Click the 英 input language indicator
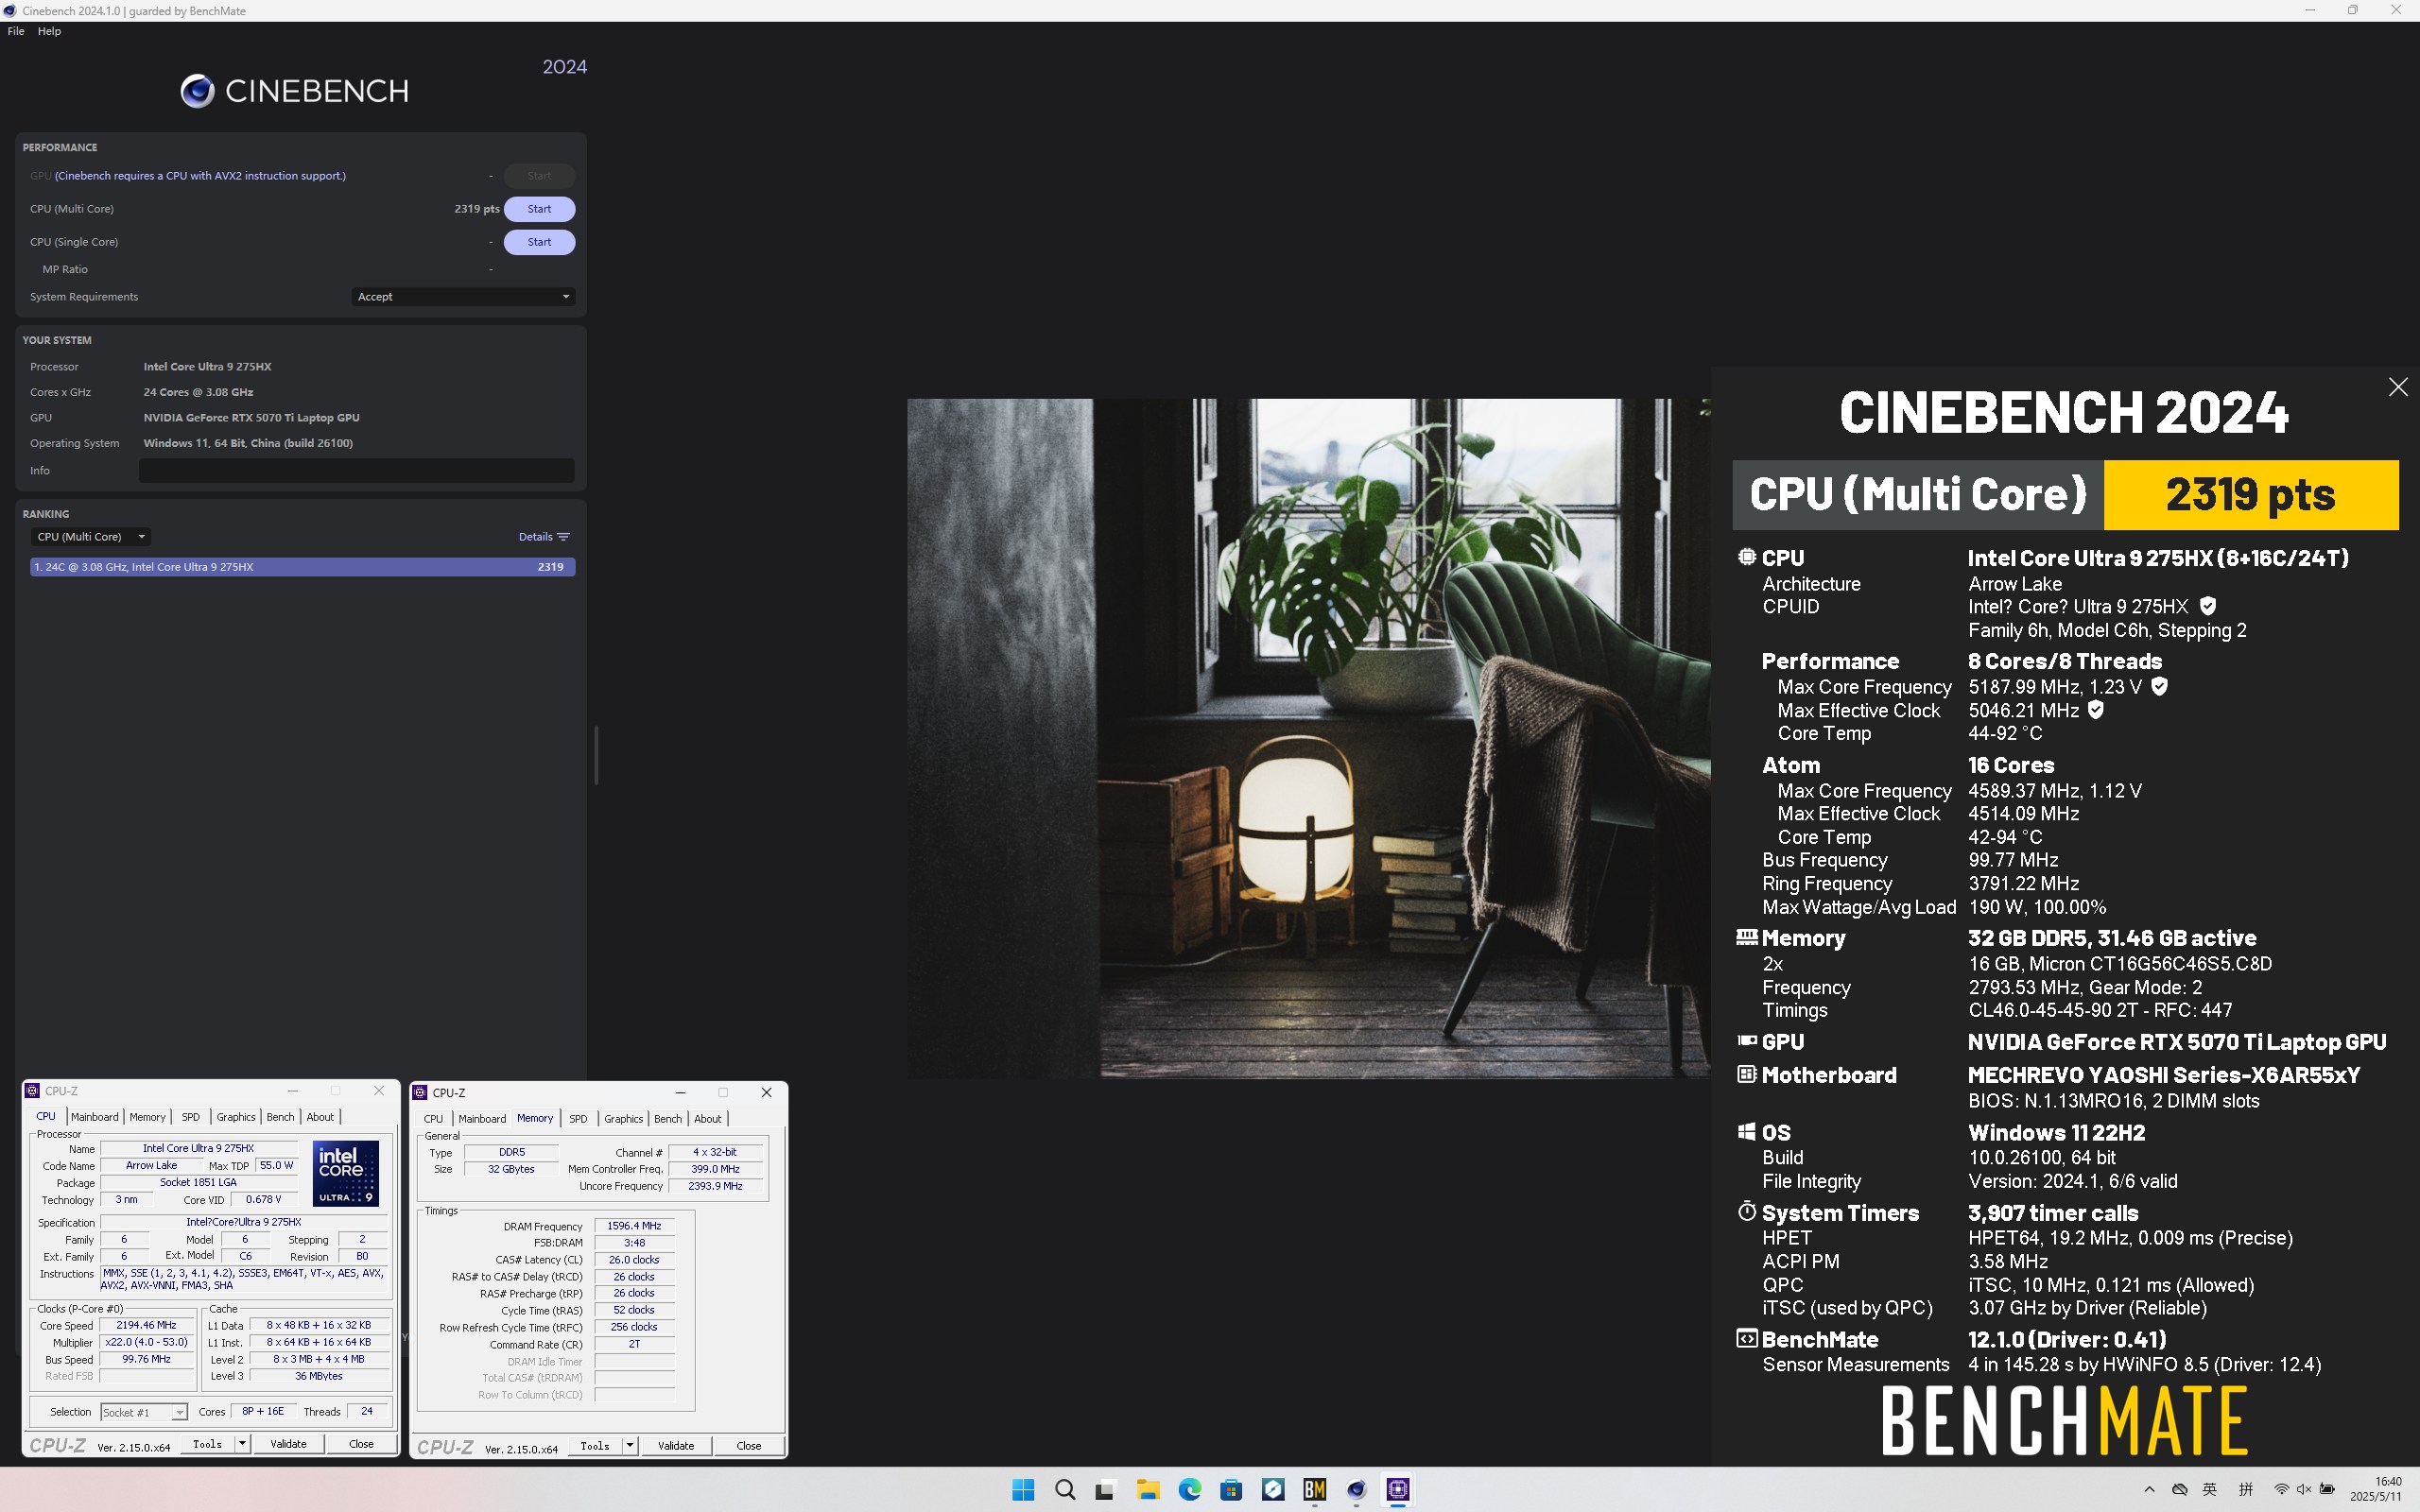The width and height of the screenshot is (2420, 1512). click(x=2210, y=1490)
